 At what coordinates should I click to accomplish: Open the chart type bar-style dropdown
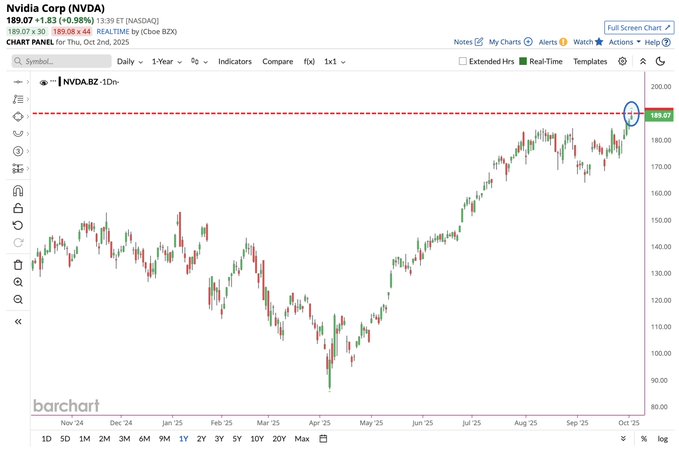(x=199, y=61)
